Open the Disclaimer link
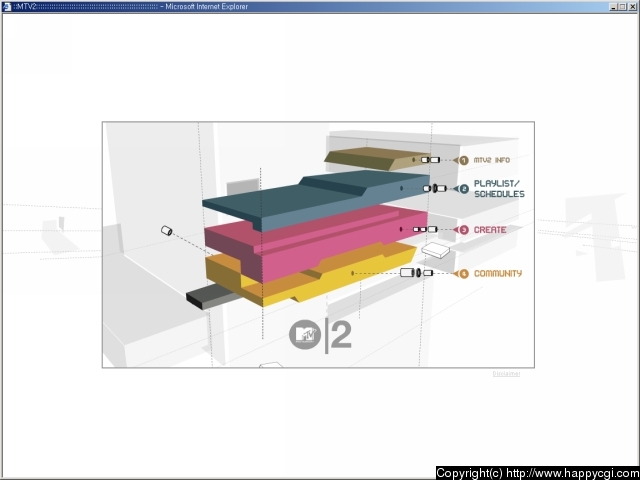Screen dimensions: 640x480 (x=506, y=373)
